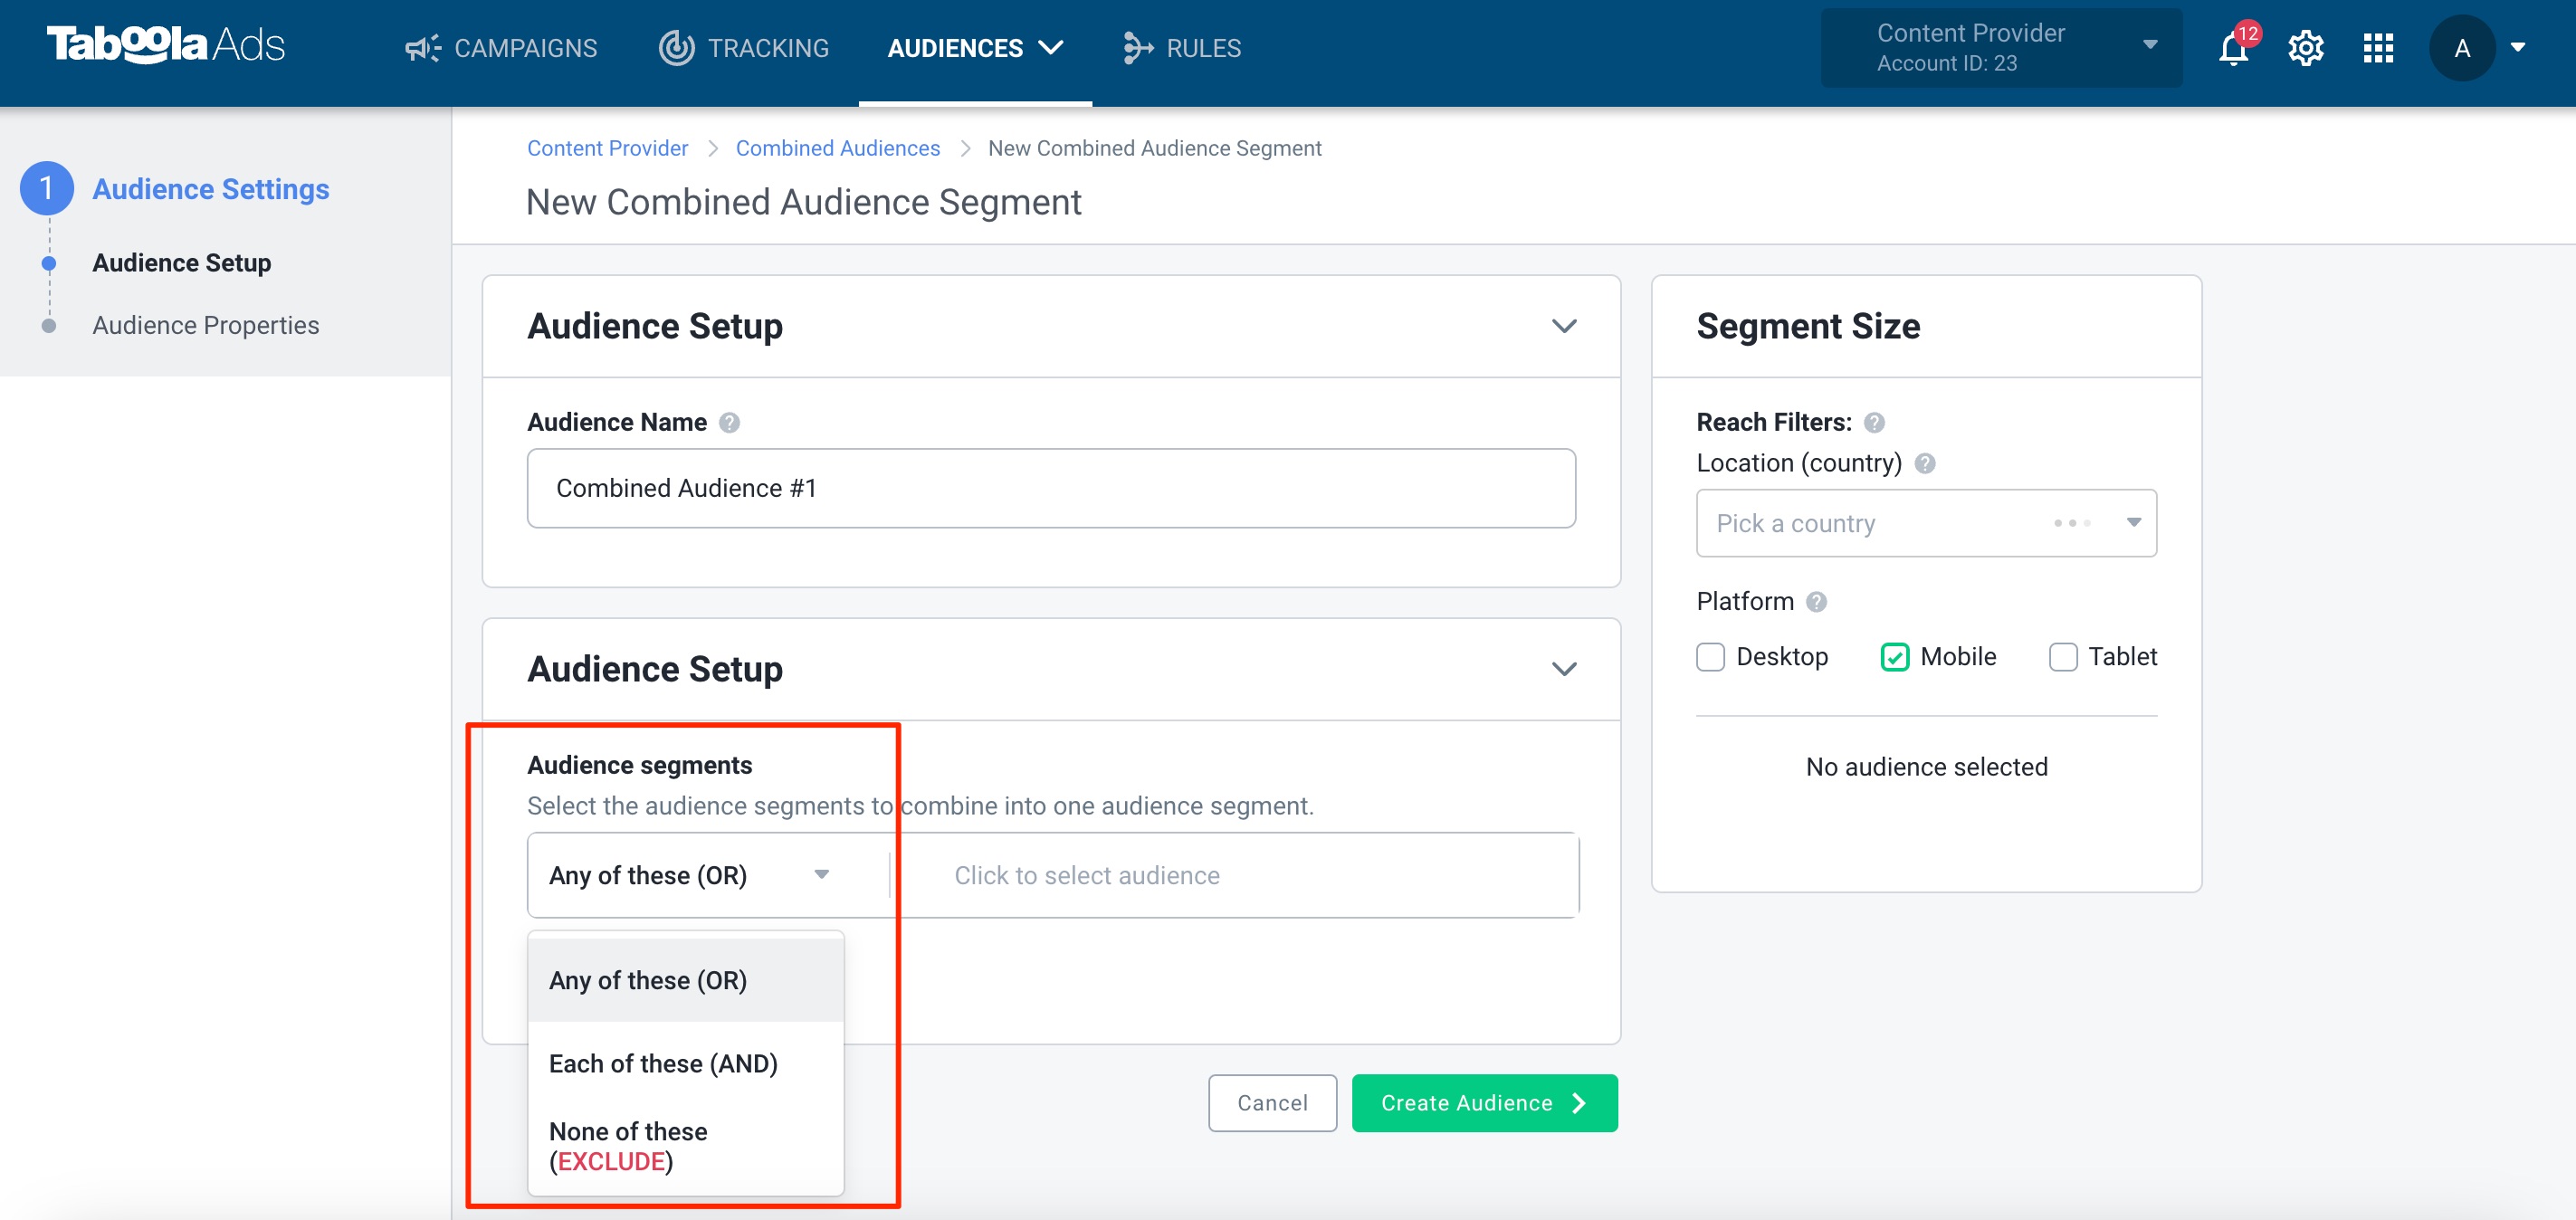Open the settings gear icon

click(2305, 48)
